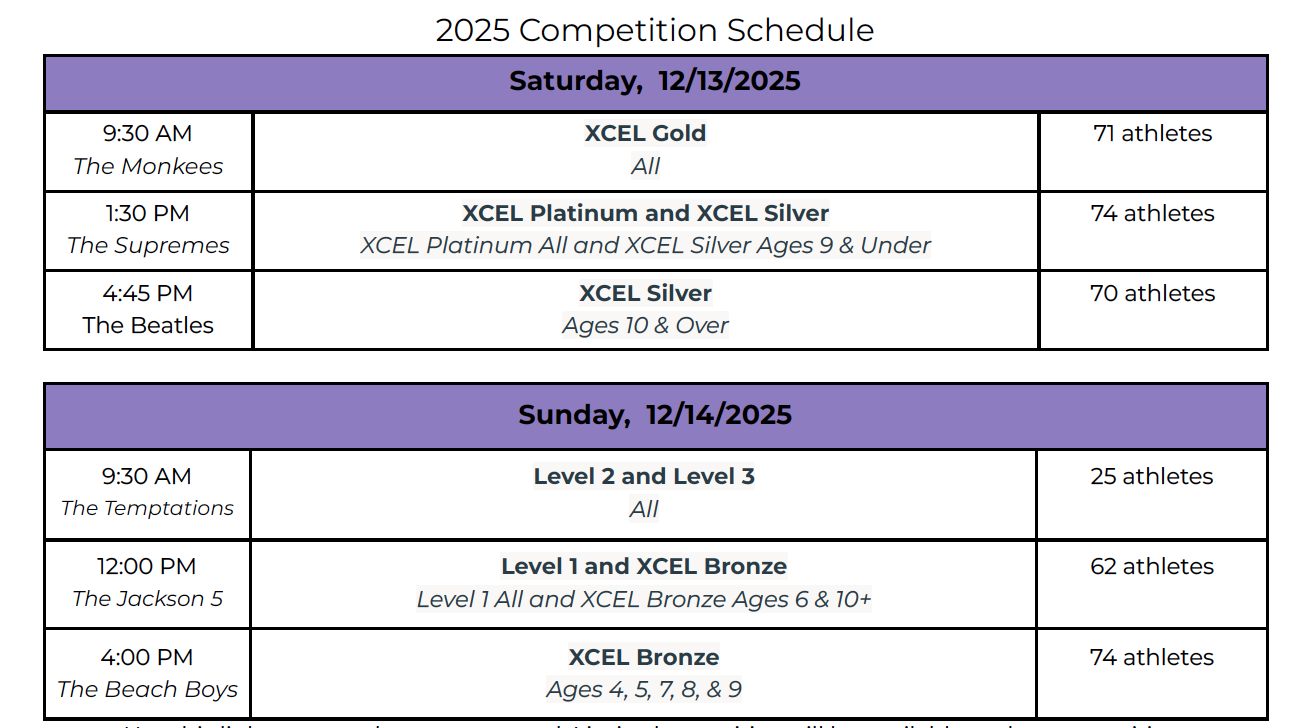
Task: Click the "70 athletes" cell
Action: tap(1152, 293)
